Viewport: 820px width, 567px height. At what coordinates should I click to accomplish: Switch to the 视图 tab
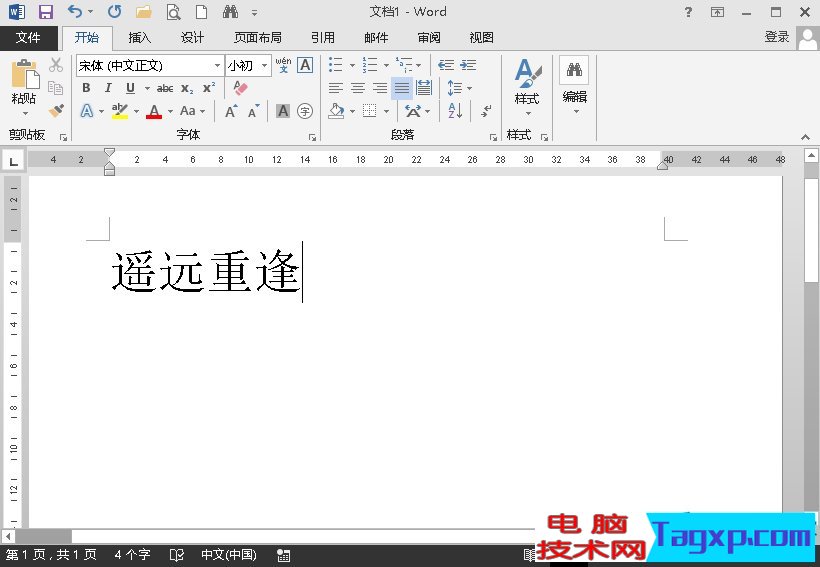click(482, 37)
